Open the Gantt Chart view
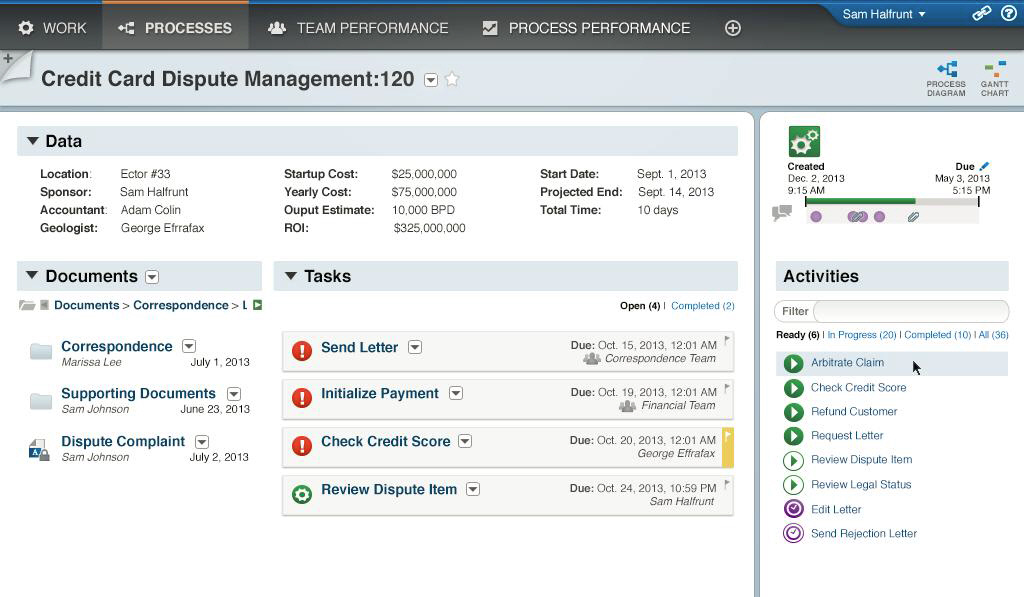Screen dimensions: 1024x597 point(994,78)
